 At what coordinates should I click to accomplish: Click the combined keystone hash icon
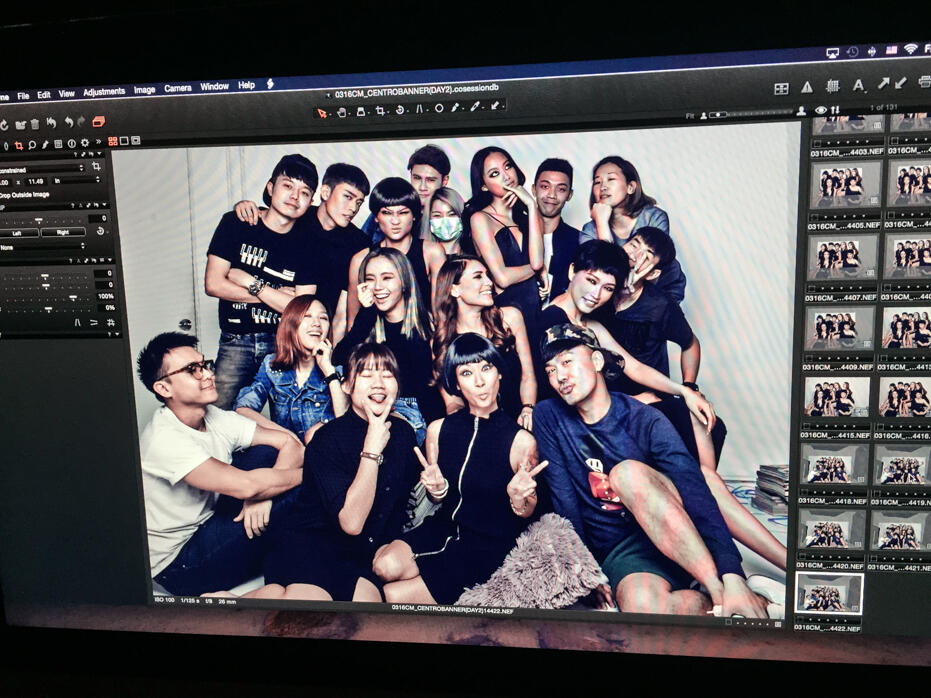click(x=111, y=322)
